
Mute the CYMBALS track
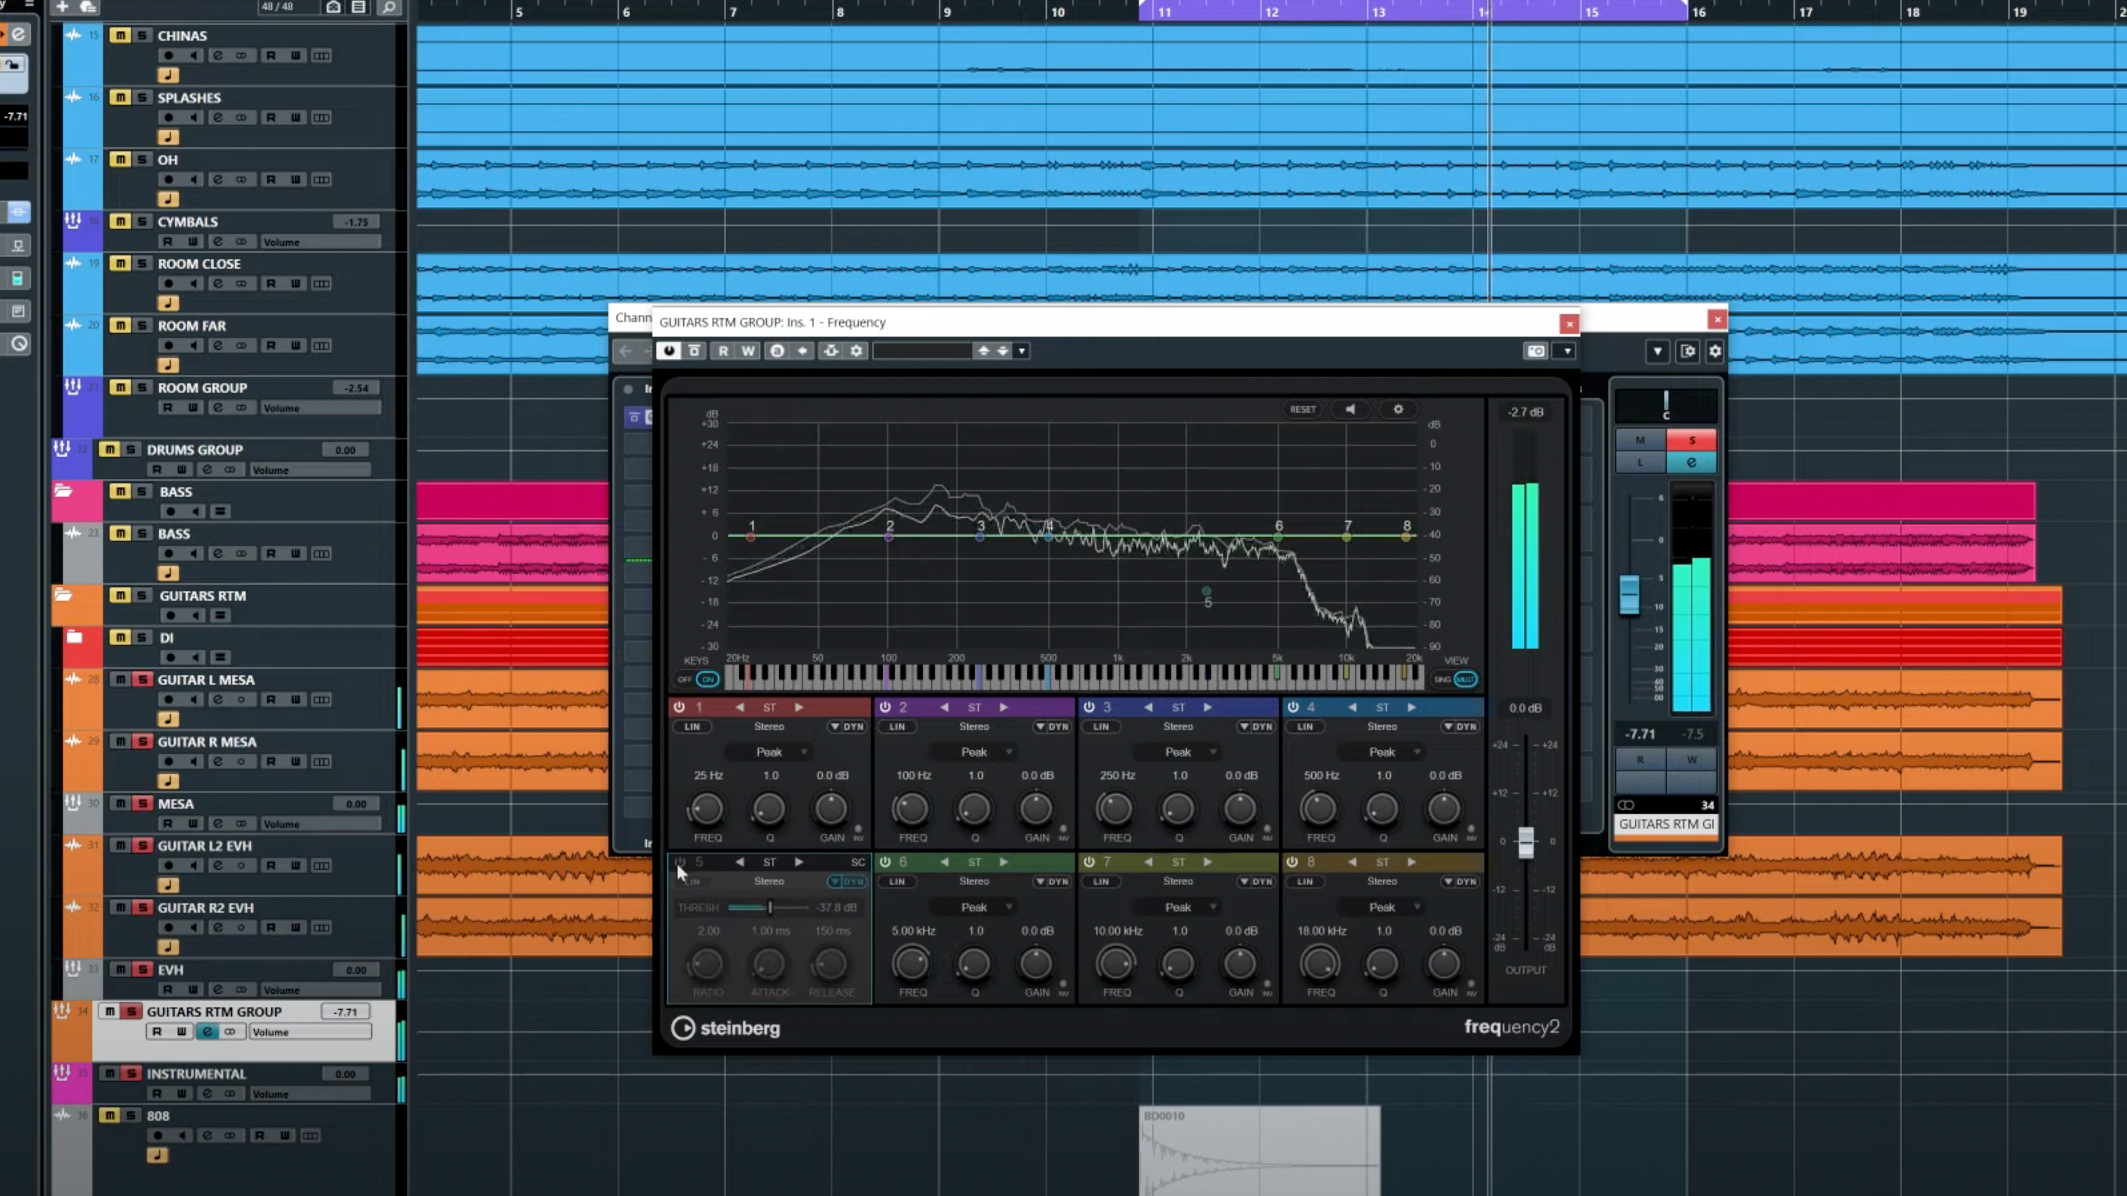(120, 221)
